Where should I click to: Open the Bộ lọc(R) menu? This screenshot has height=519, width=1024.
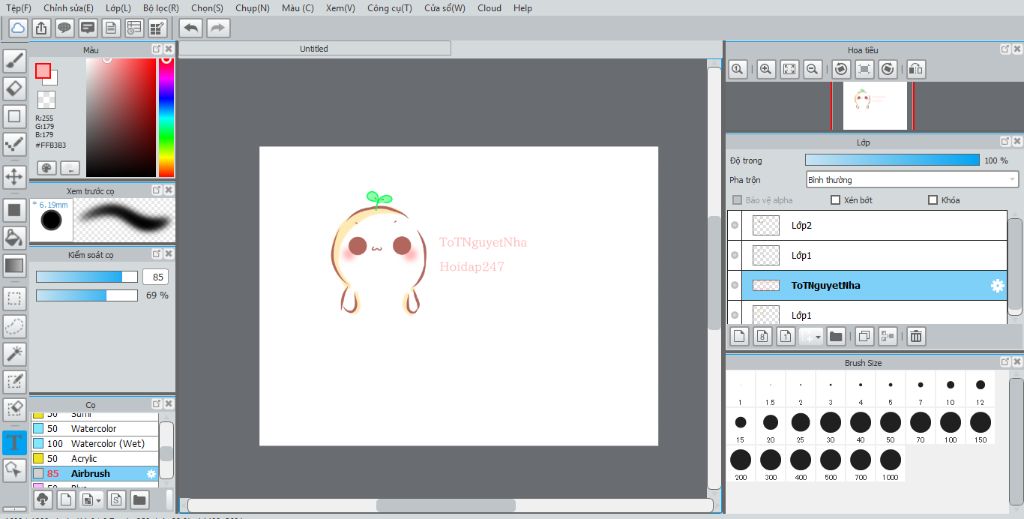point(161,8)
